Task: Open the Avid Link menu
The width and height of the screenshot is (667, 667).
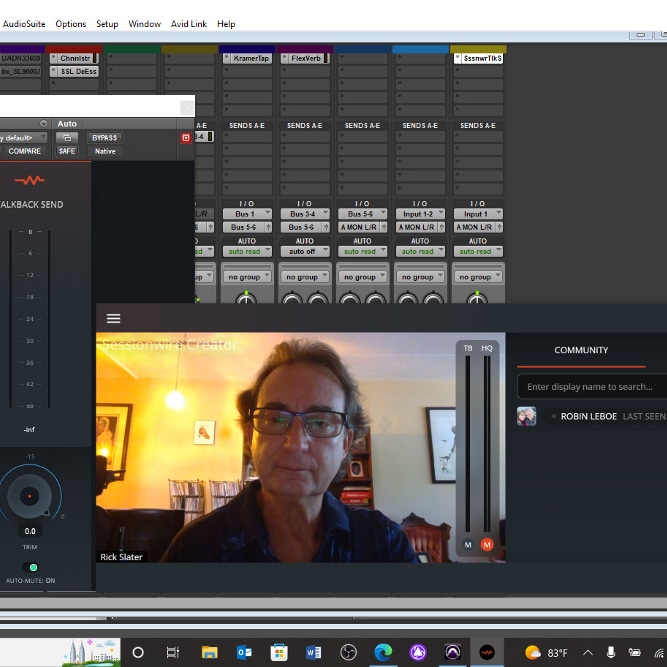Action: pos(189,24)
